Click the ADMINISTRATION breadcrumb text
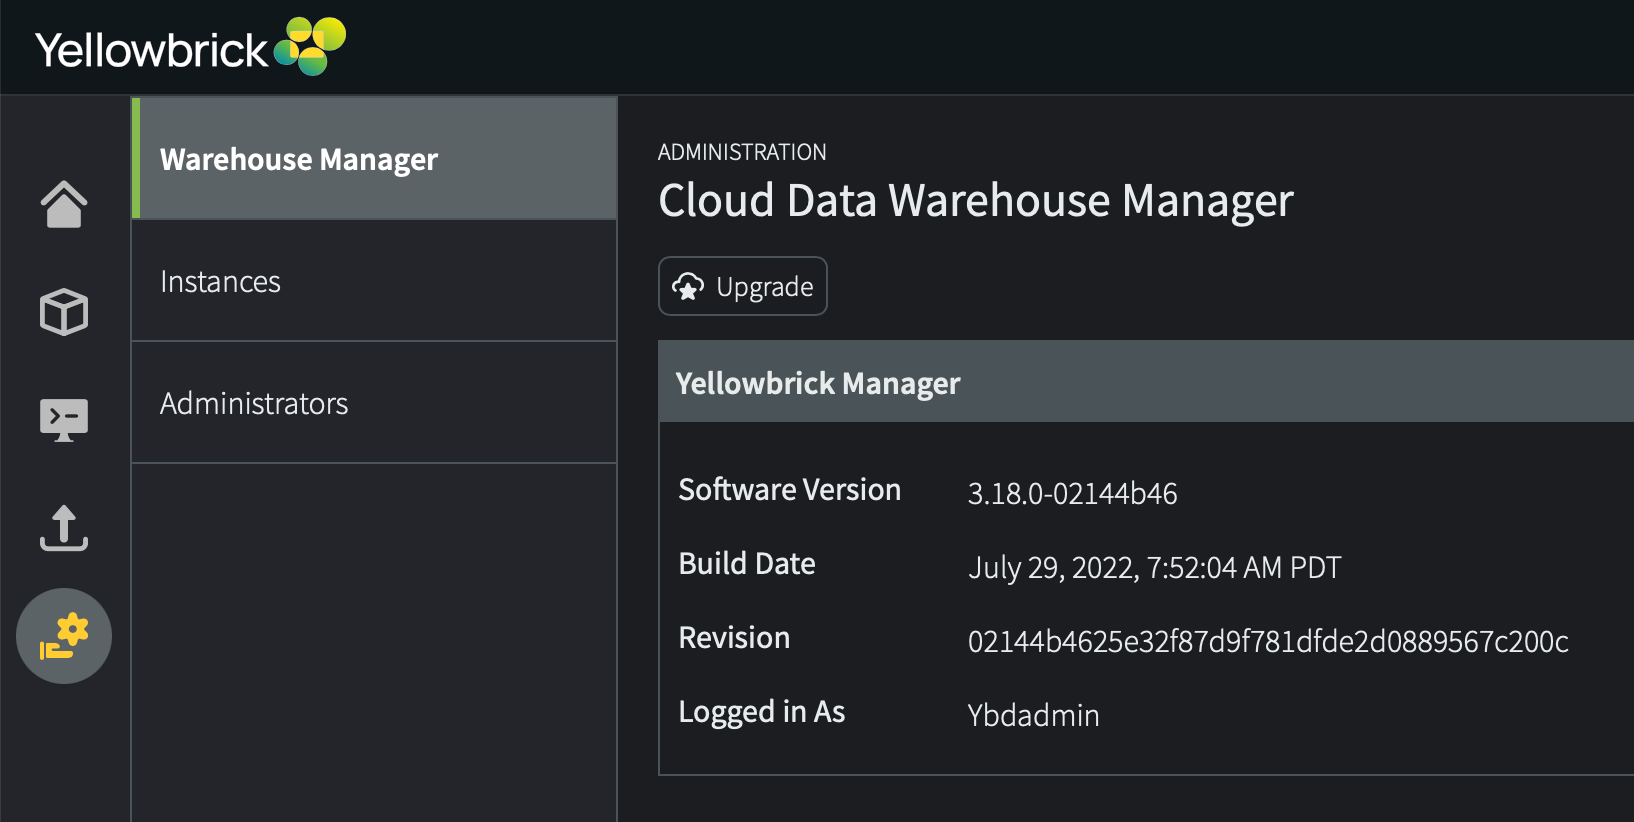The image size is (1634, 822). [x=742, y=152]
